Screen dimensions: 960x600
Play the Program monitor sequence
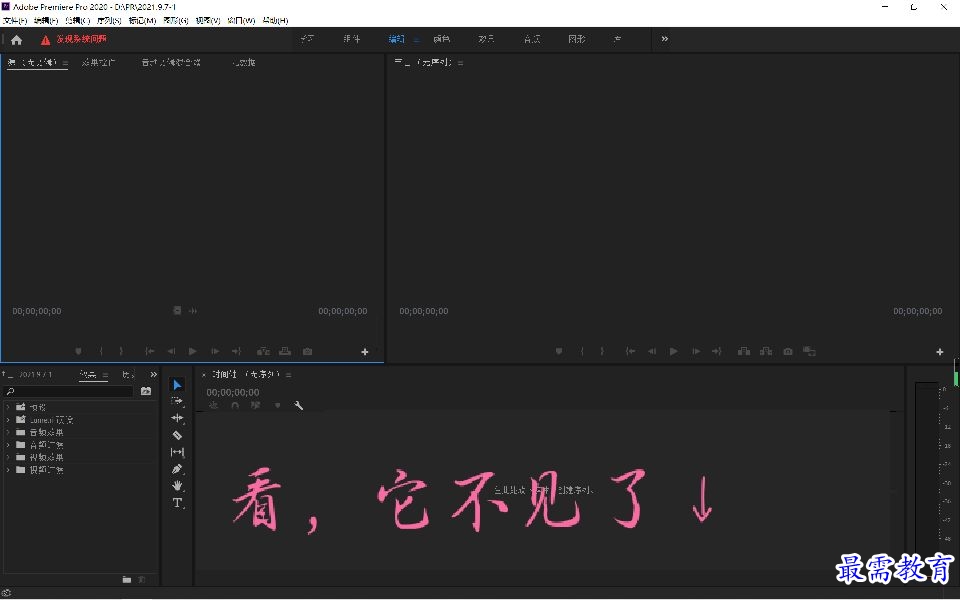coord(674,351)
